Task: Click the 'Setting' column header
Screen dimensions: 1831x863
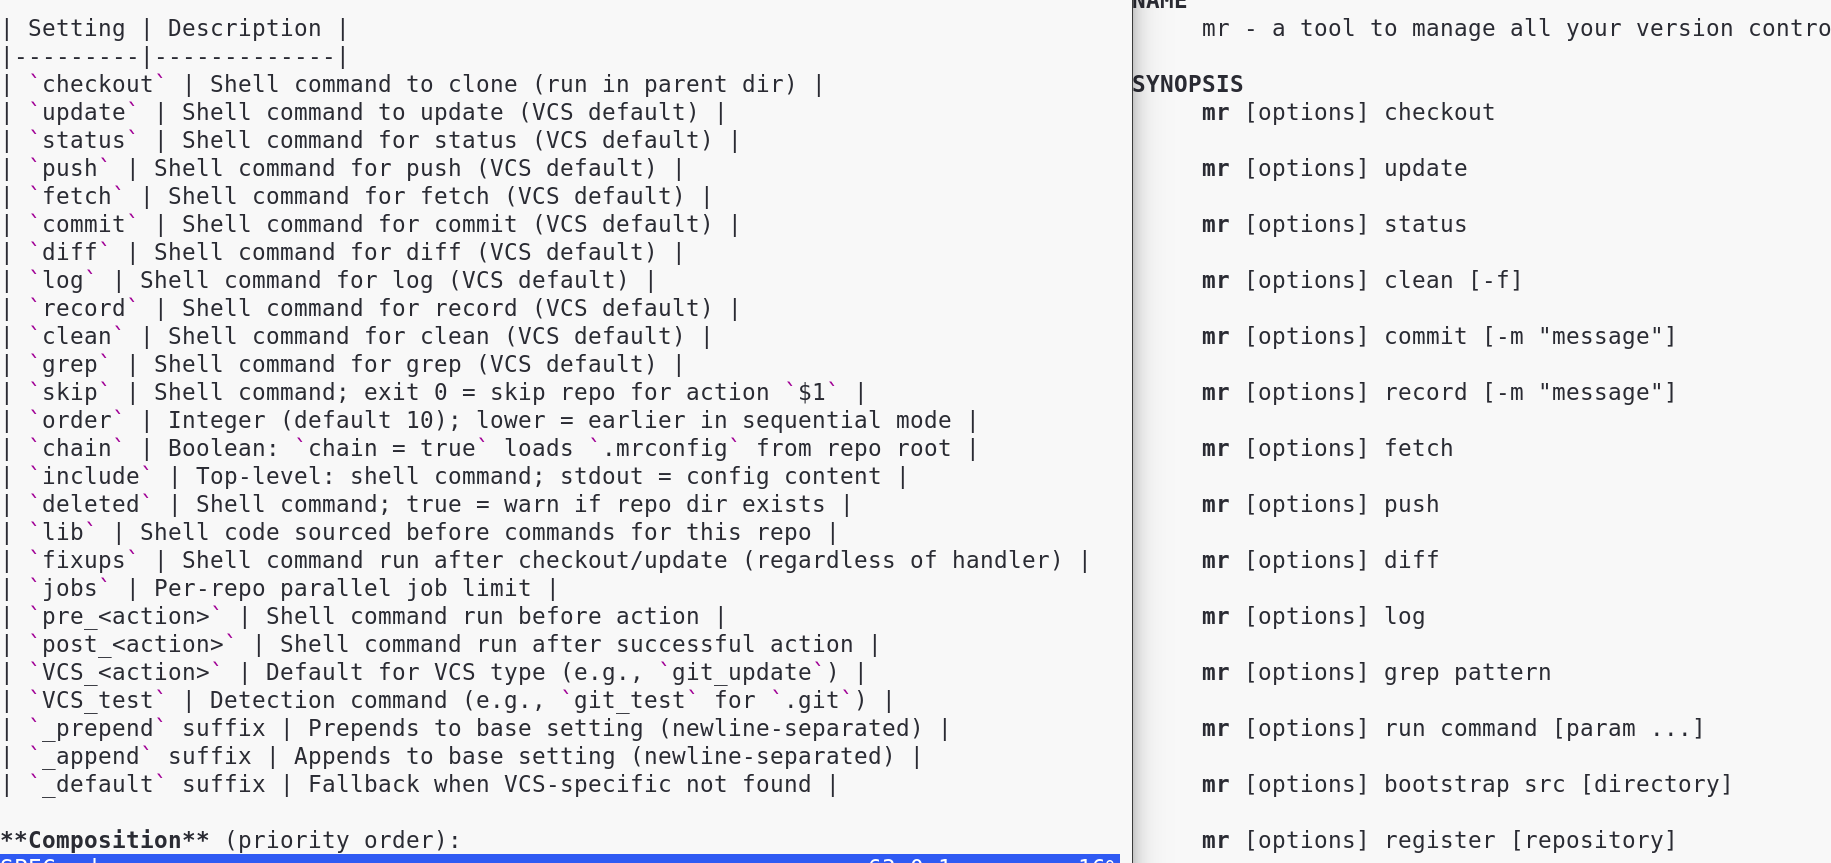Action: (77, 28)
